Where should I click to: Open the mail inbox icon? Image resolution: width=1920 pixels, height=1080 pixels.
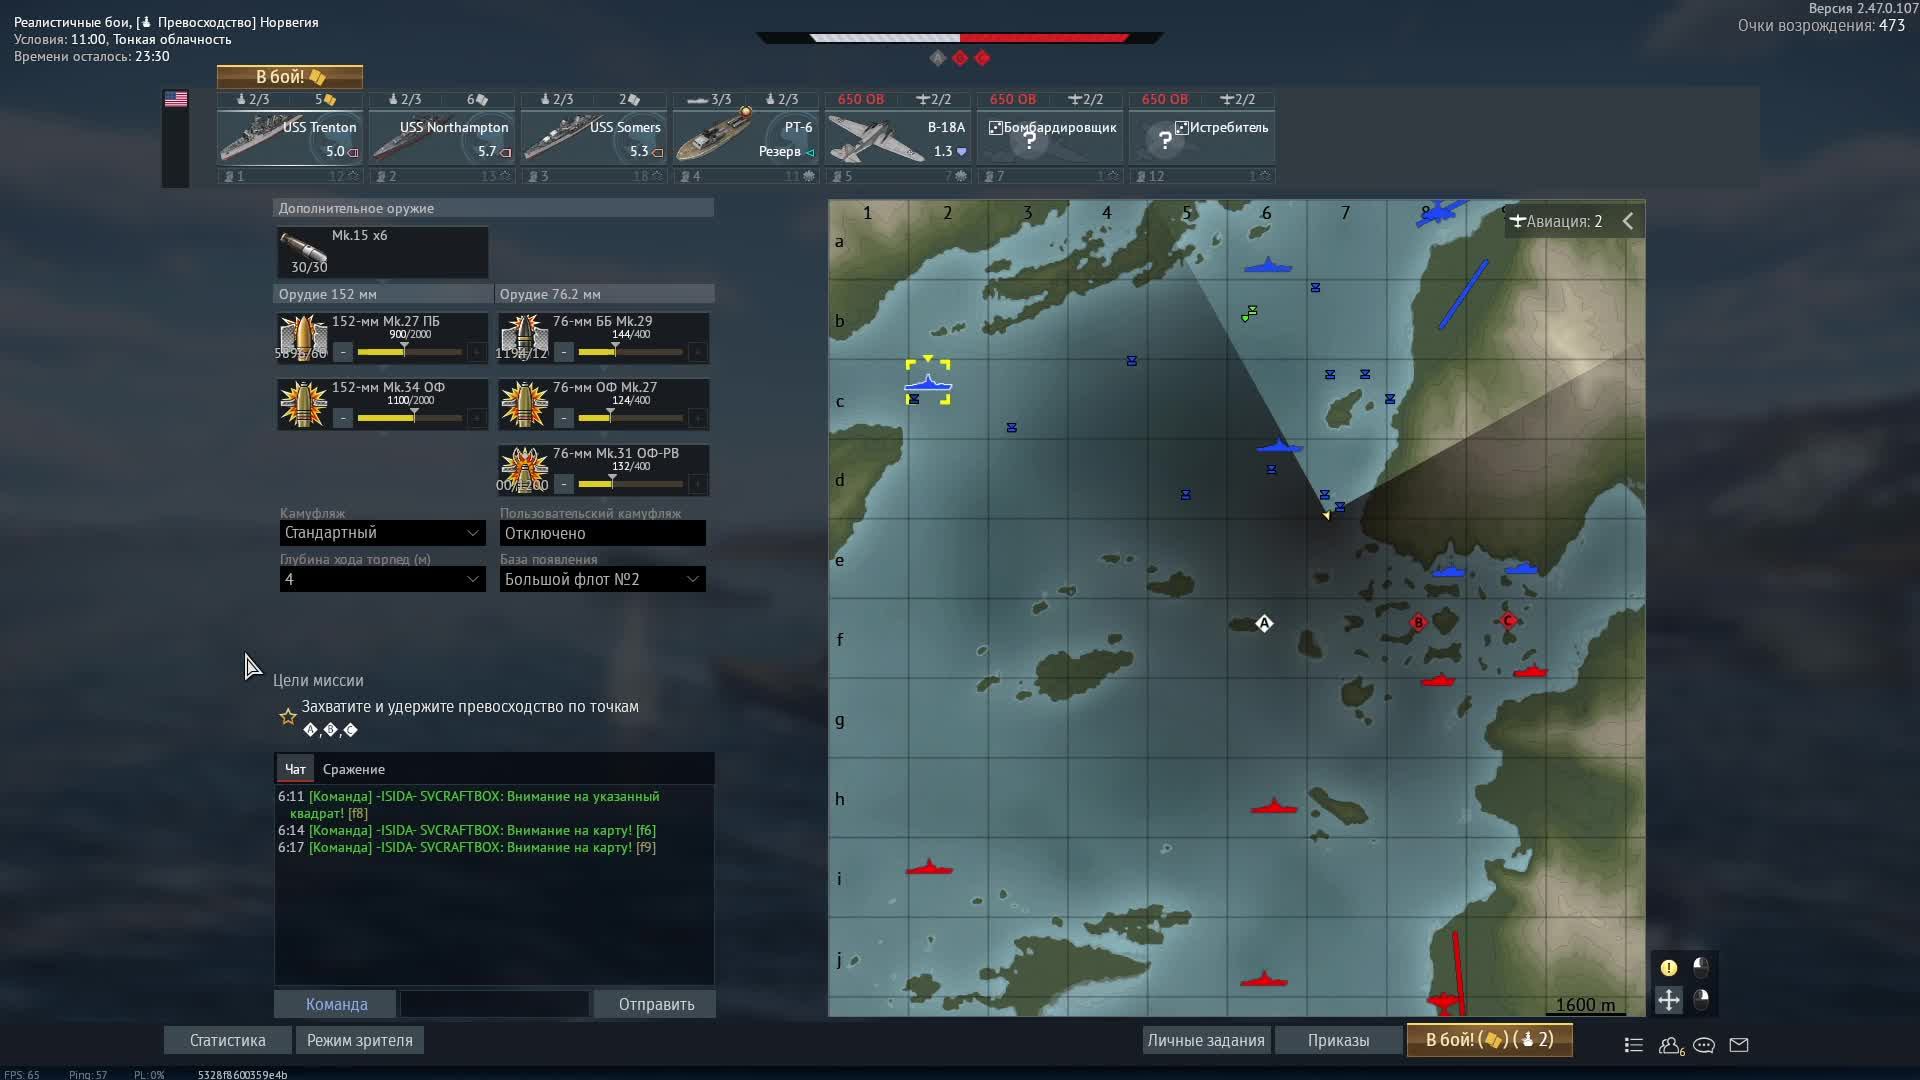pyautogui.click(x=1739, y=1045)
